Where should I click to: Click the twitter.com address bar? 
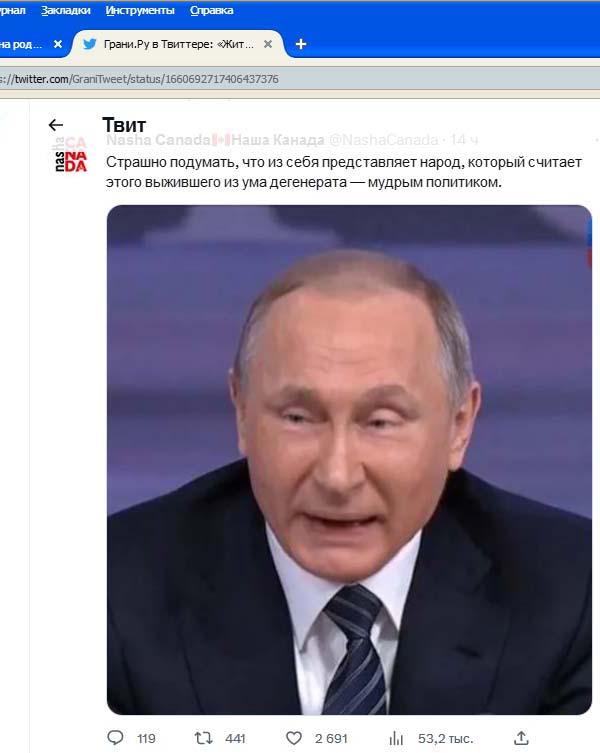pos(300,79)
